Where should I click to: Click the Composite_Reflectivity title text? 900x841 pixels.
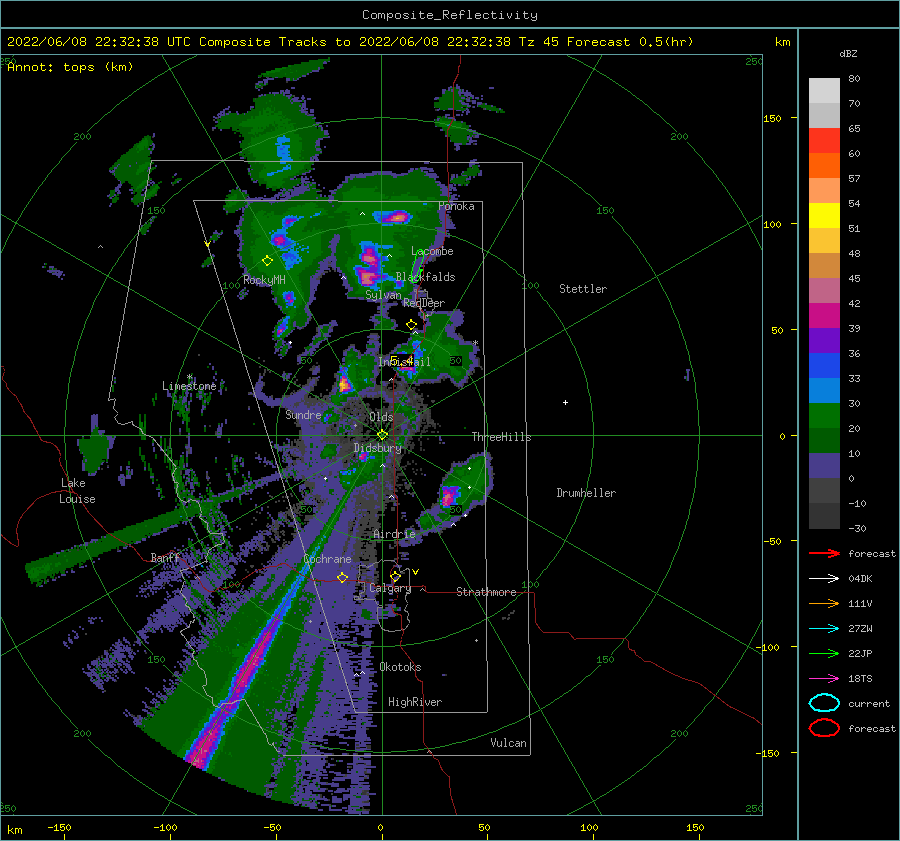pyautogui.click(x=450, y=15)
